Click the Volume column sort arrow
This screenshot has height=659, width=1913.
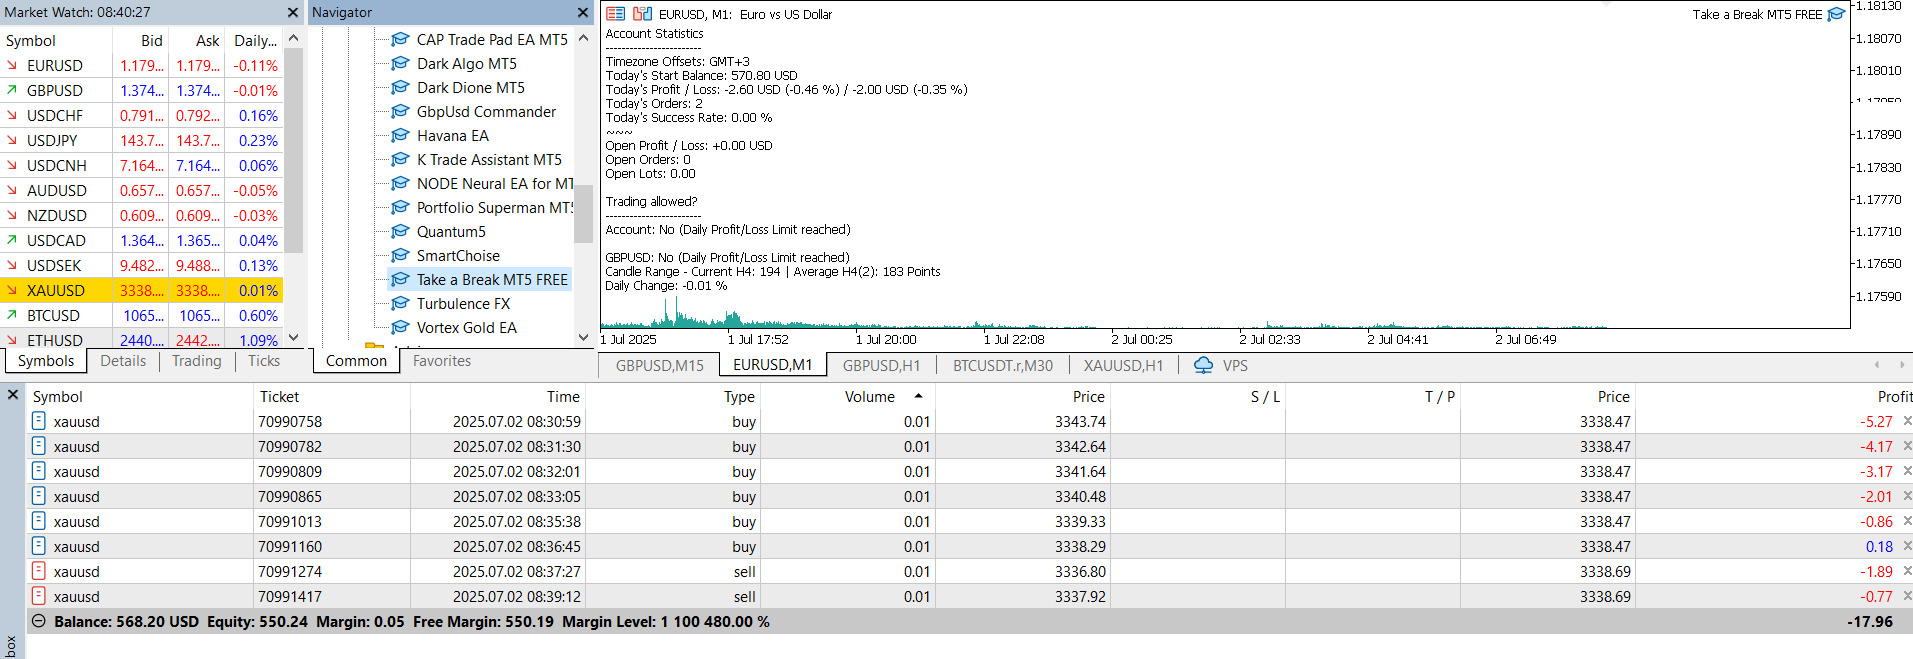pos(918,396)
